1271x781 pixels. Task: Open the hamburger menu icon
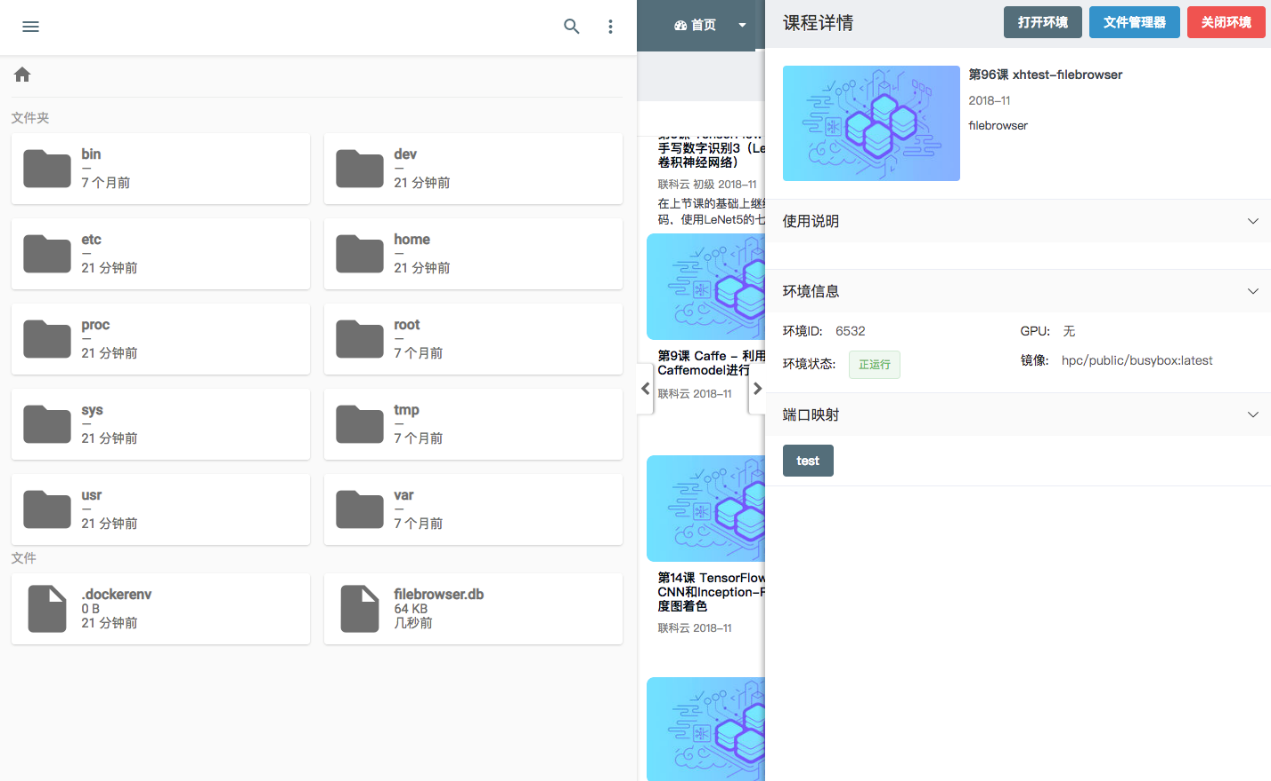(x=30, y=27)
